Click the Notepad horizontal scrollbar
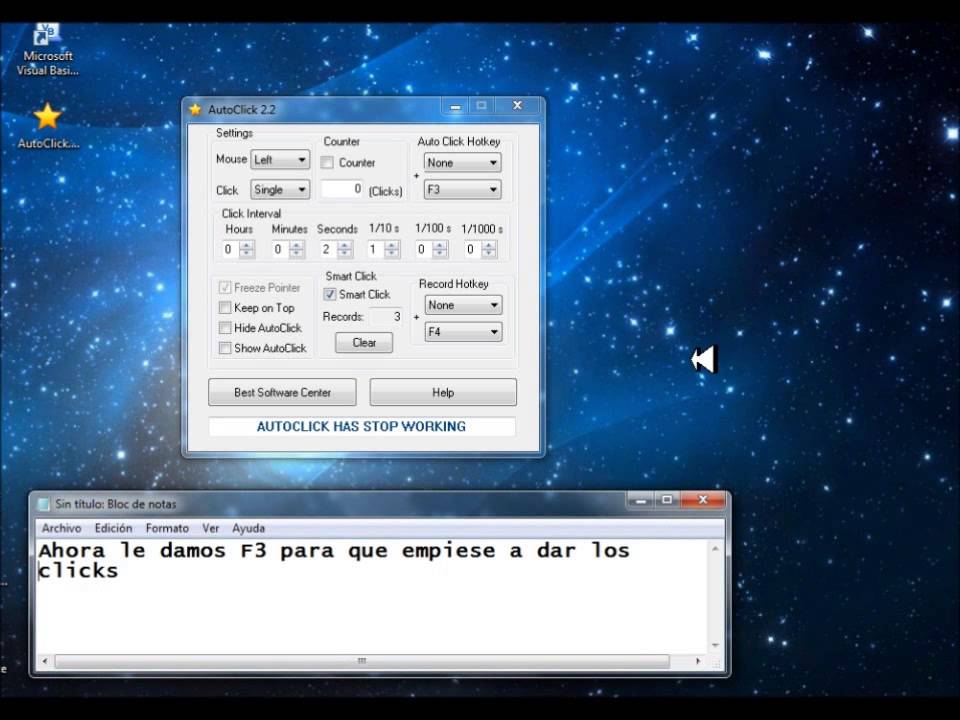The height and width of the screenshot is (720, 960). [x=362, y=661]
